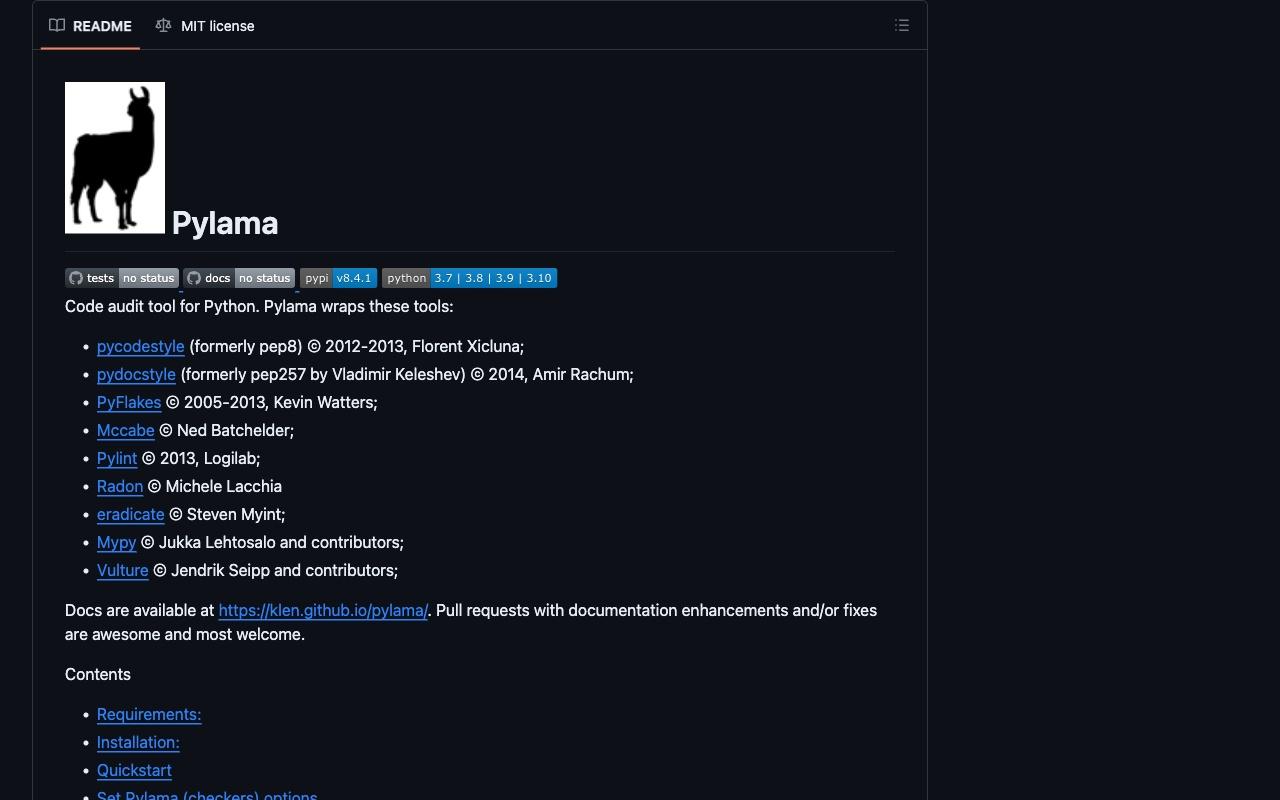Viewport: 1280px width, 800px height.
Task: Click '© Ned Batchelder;' text
Action: point(226,430)
